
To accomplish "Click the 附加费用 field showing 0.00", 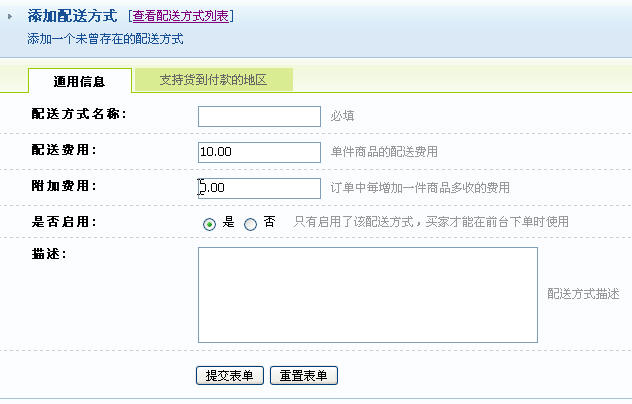I will [x=259, y=188].
